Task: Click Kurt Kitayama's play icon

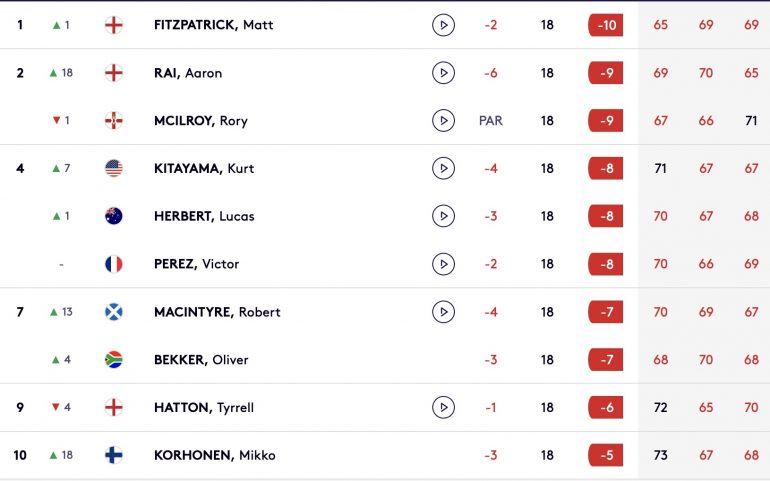Action: point(443,168)
